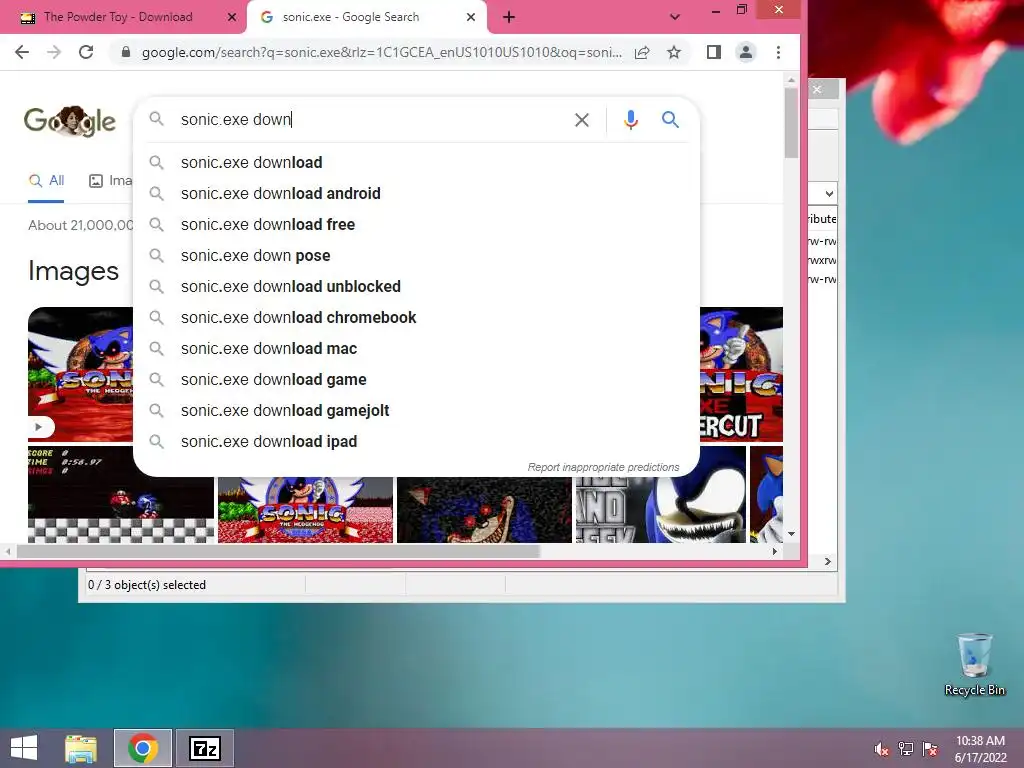Pick suggestion sonic.exe download gamejolt

pos(416,411)
